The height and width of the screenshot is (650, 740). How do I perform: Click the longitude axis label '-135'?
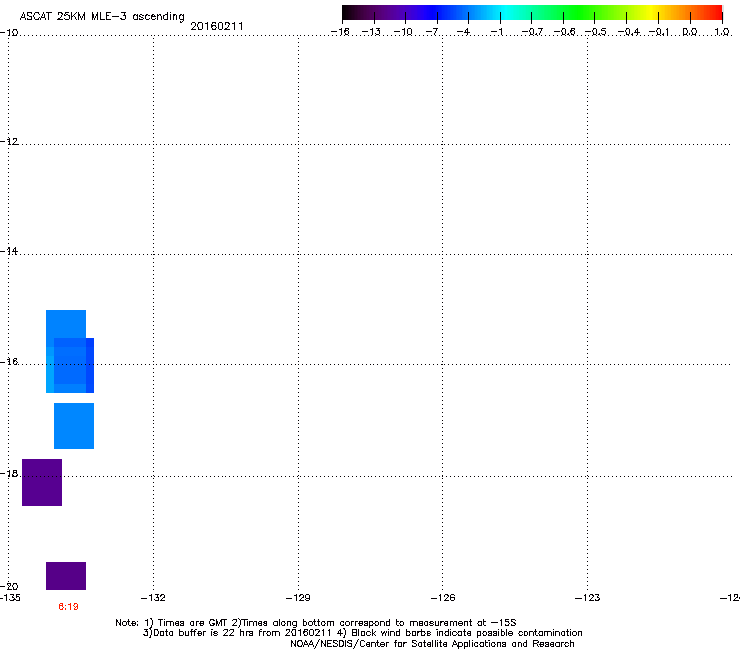click(10, 598)
